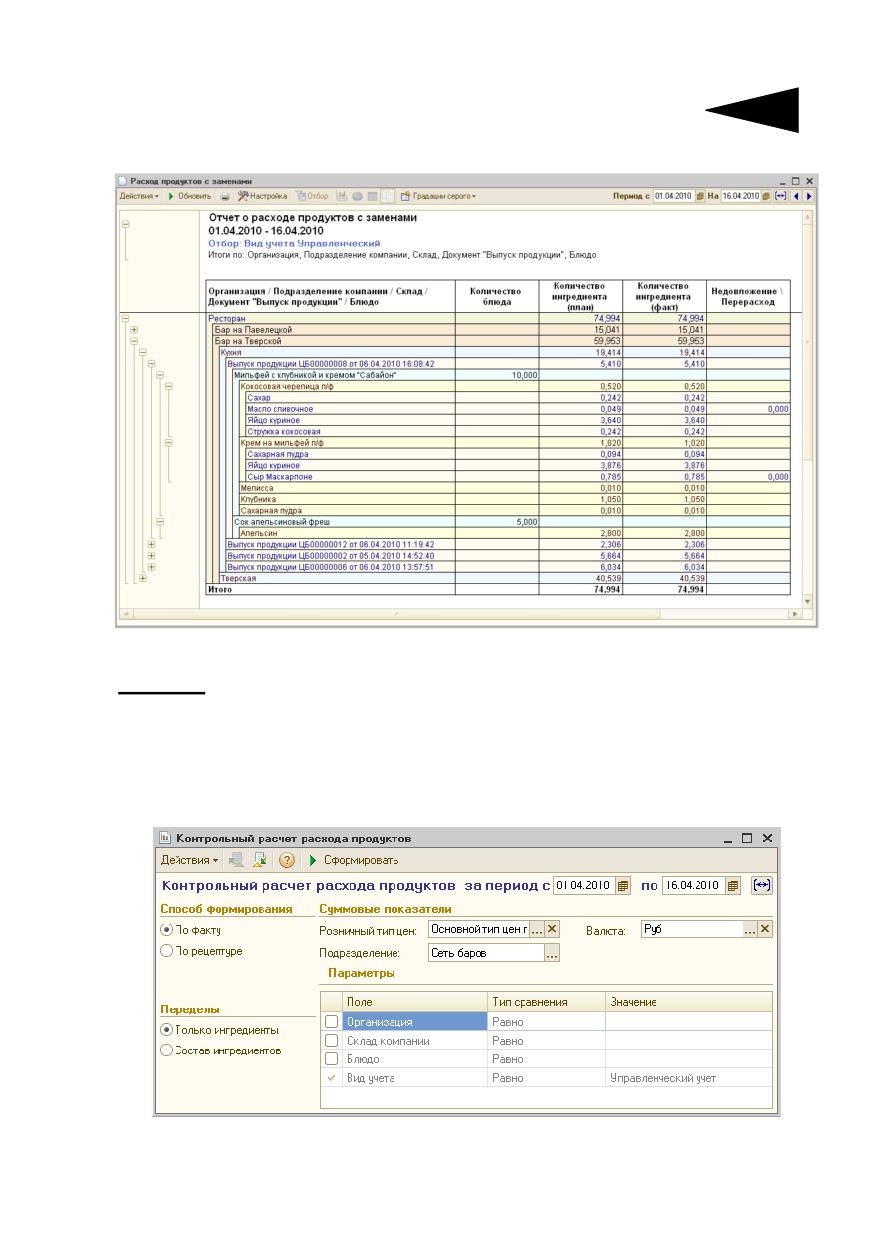Click the Сформировать run button
The width and height of the screenshot is (875, 1239).
point(354,860)
